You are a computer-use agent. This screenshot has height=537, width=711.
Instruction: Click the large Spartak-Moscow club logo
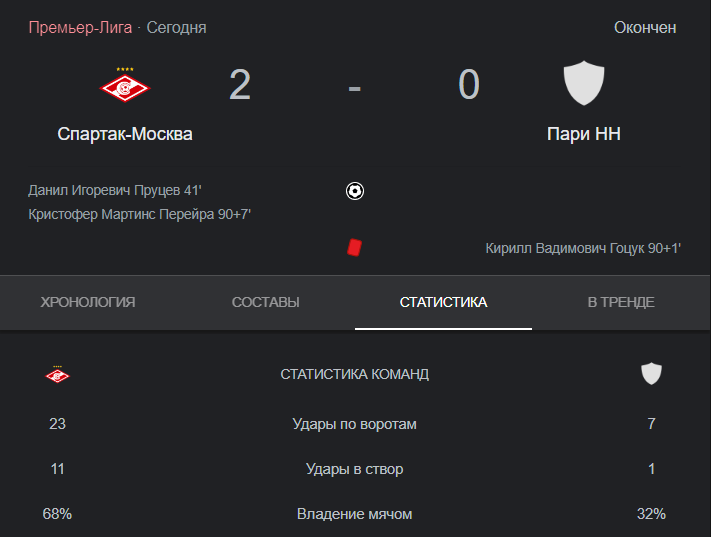pos(125,85)
